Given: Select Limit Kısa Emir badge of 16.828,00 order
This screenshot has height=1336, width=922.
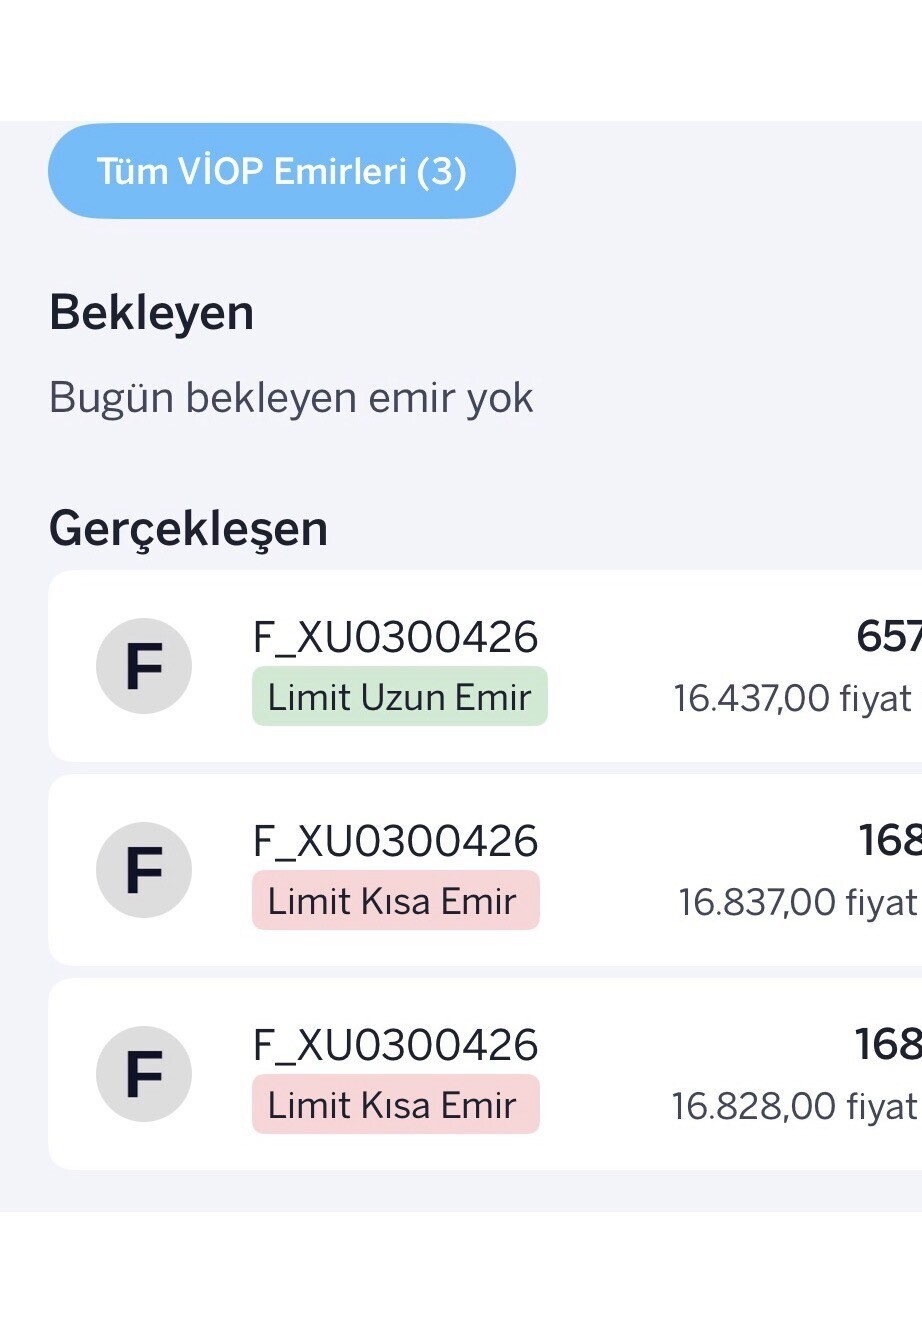Looking at the screenshot, I should click(395, 1105).
